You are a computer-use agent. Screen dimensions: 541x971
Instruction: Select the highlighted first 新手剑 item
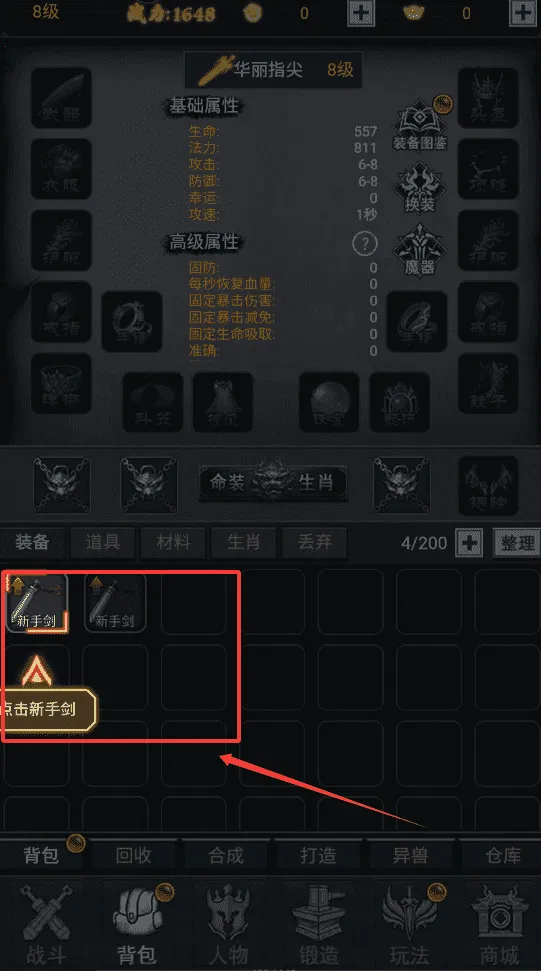click(37, 601)
